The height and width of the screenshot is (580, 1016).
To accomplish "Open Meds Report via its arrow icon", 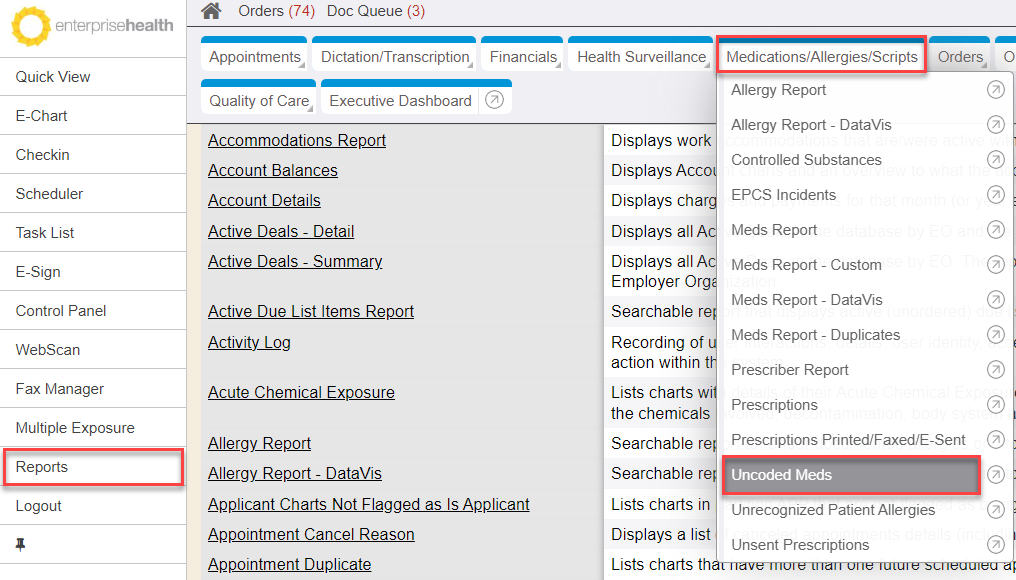I will [x=995, y=230].
